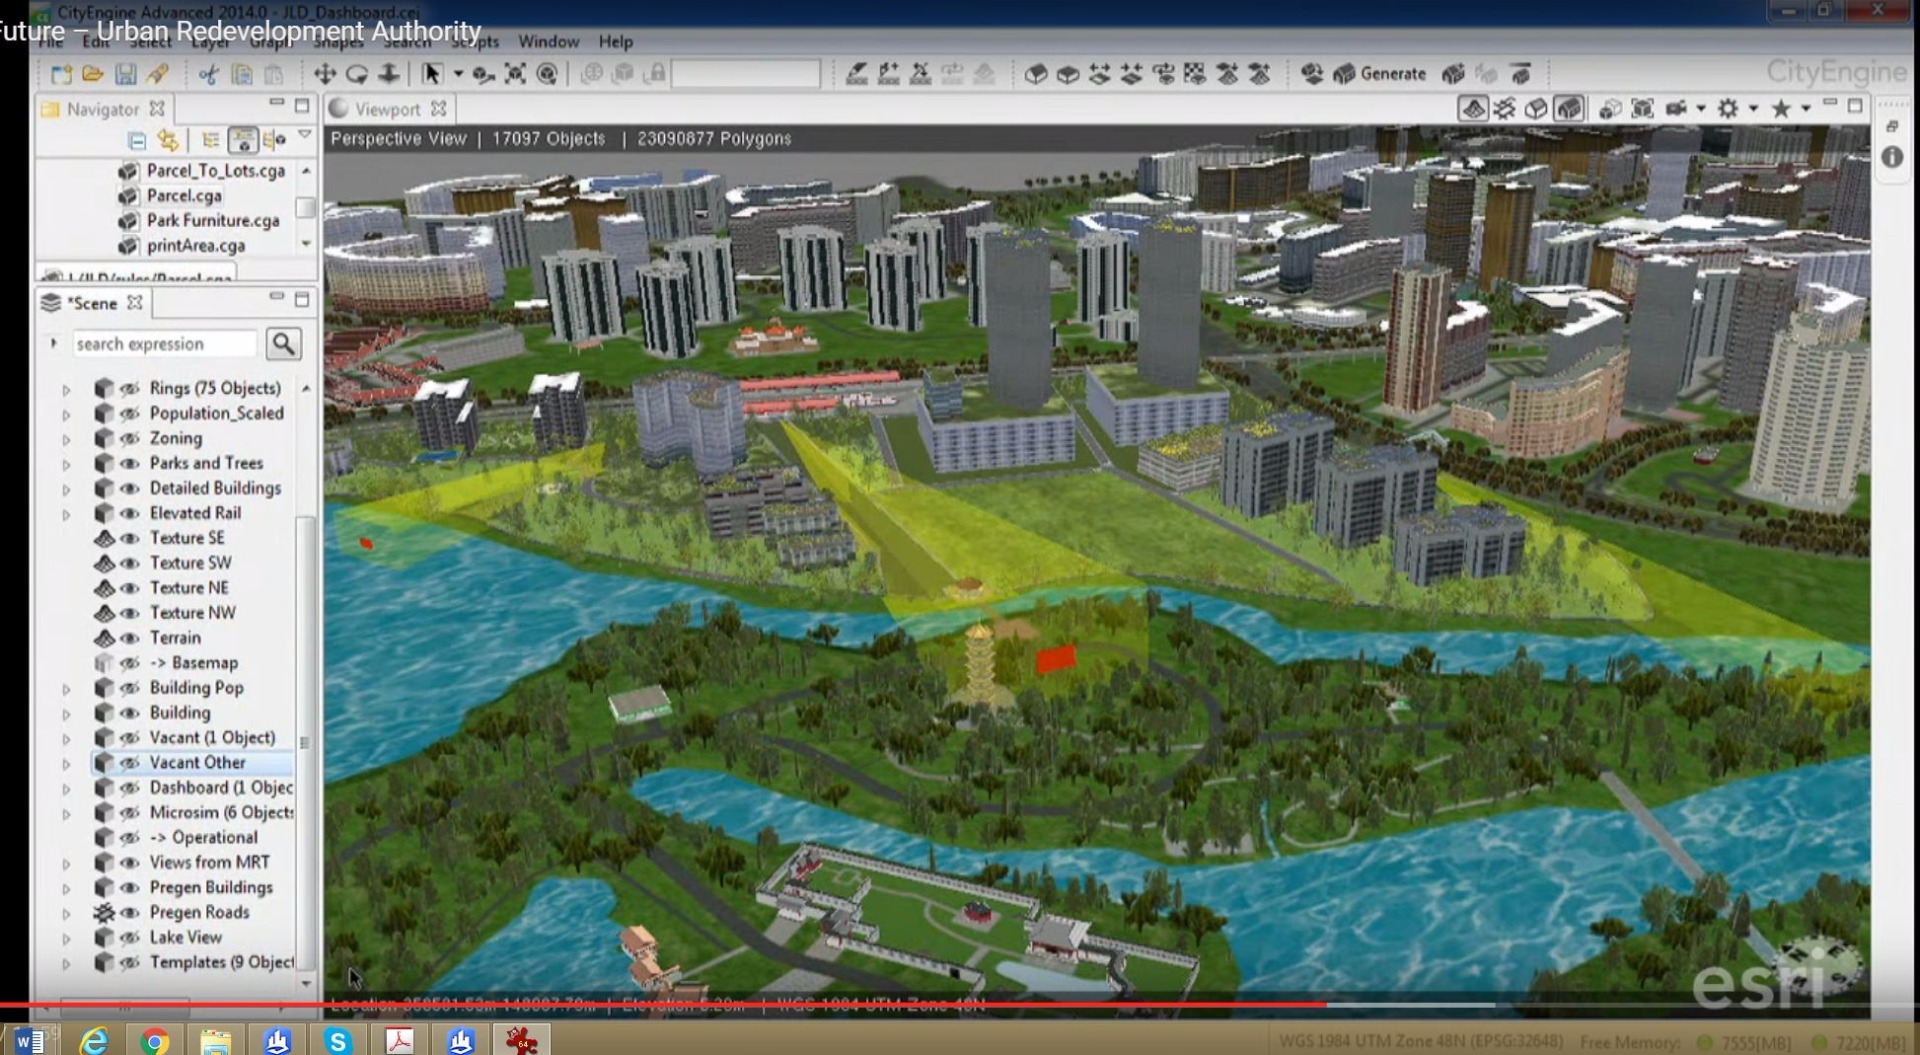1920x1055 pixels.
Task: Toggle visibility of the Terrain layer
Action: pos(130,638)
